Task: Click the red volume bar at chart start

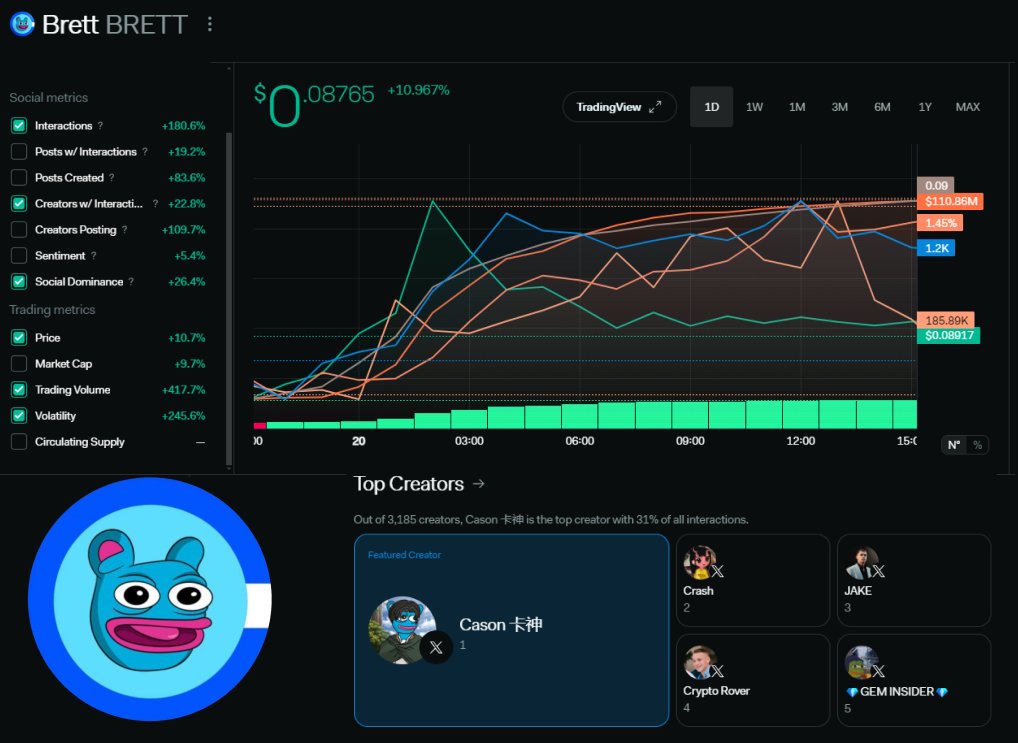Action: 260,425
